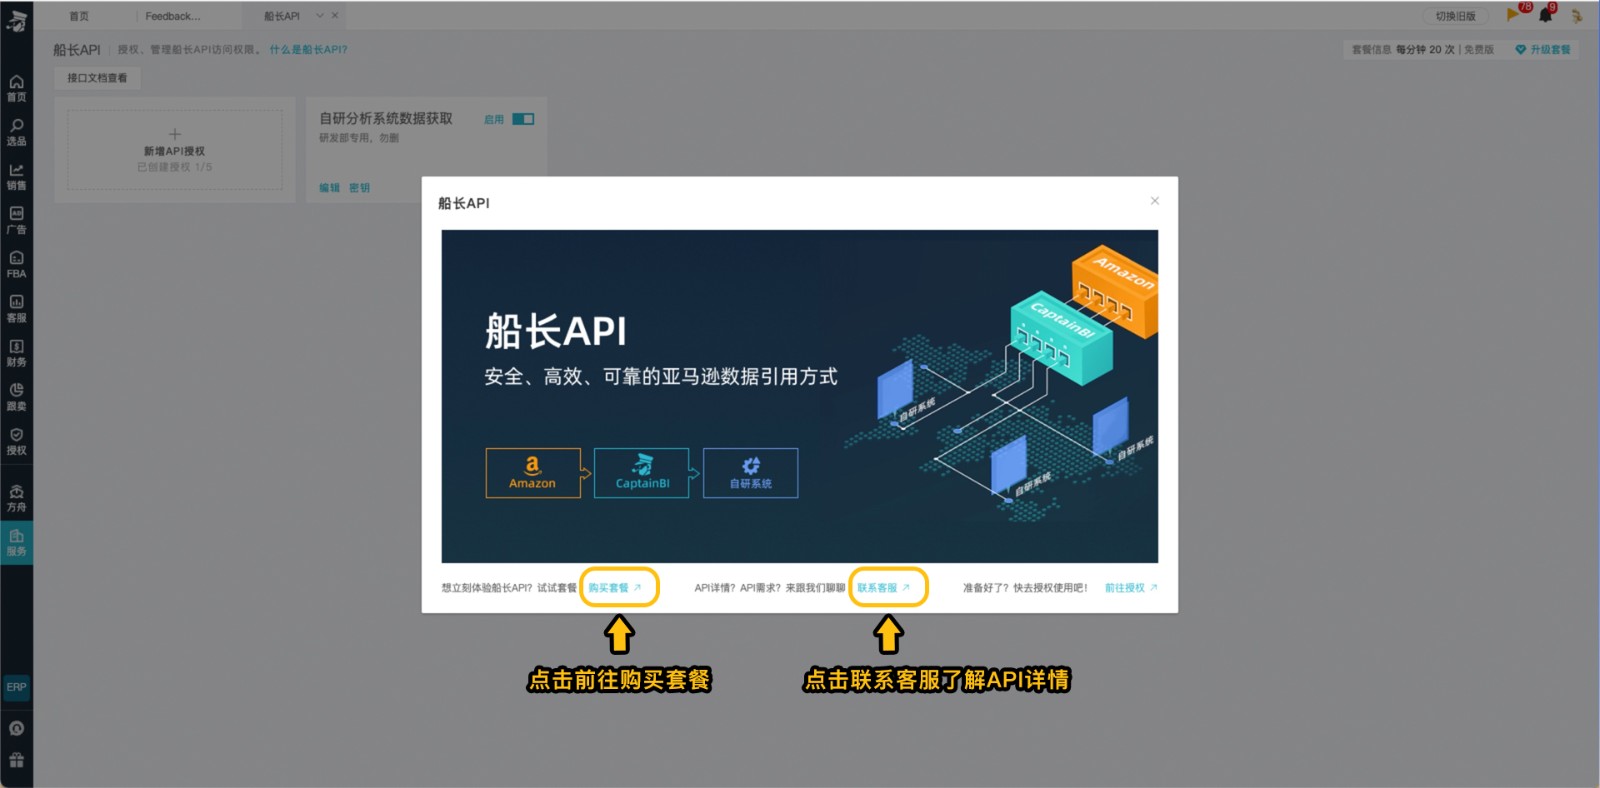Click the diamond 升级套餐 upgrade link

(1542, 49)
